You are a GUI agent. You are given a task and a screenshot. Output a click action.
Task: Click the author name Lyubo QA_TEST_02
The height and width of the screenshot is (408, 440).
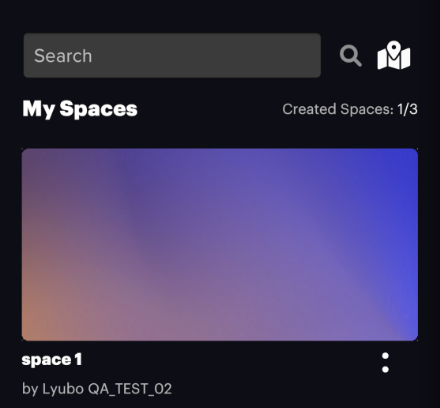click(107, 389)
